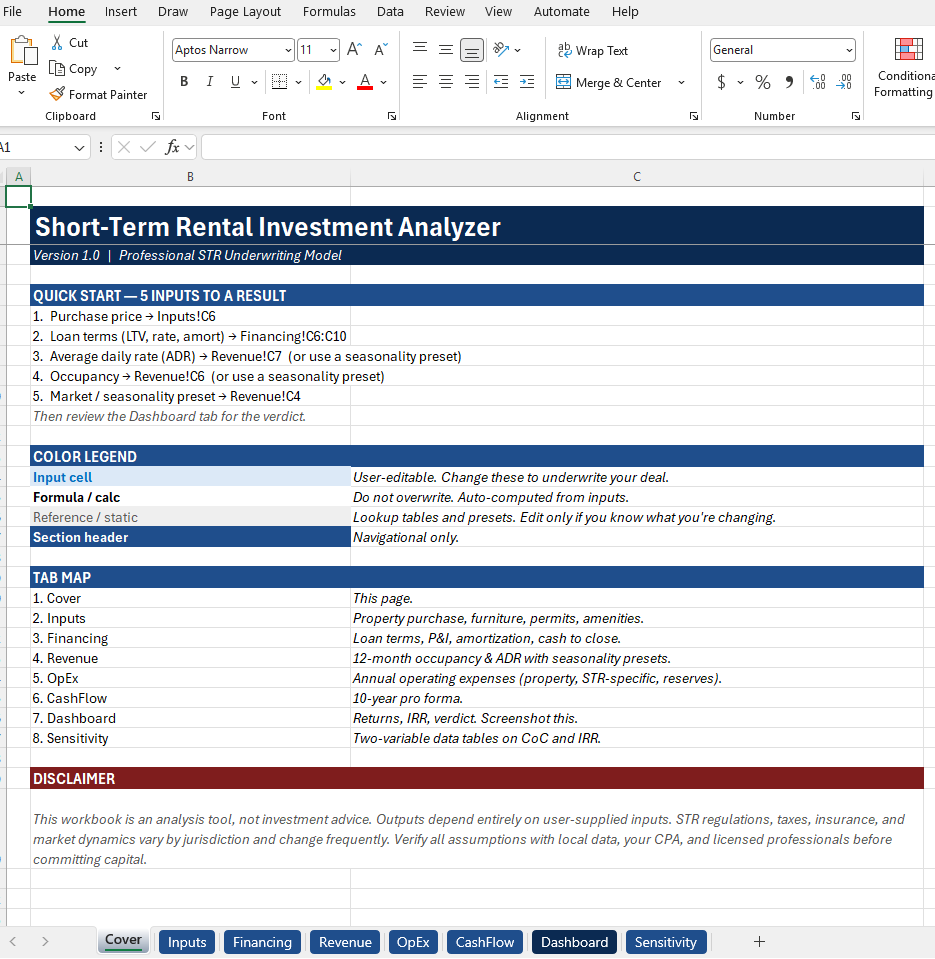The image size is (935, 959).
Task: Cancel the formula entry with X icon
Action: 124,147
